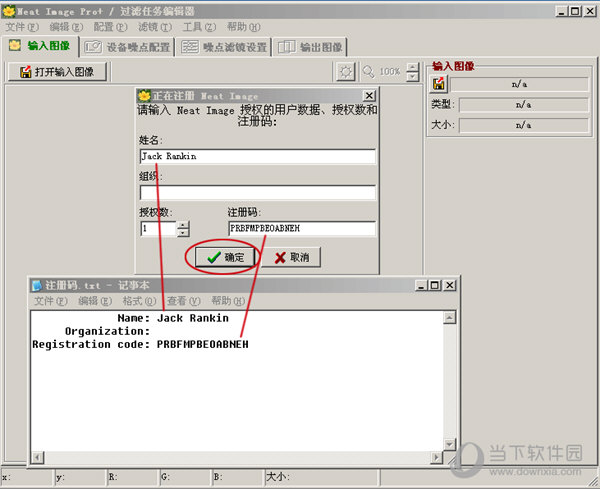
Task: Close the Notepad window
Action: [x=450, y=285]
